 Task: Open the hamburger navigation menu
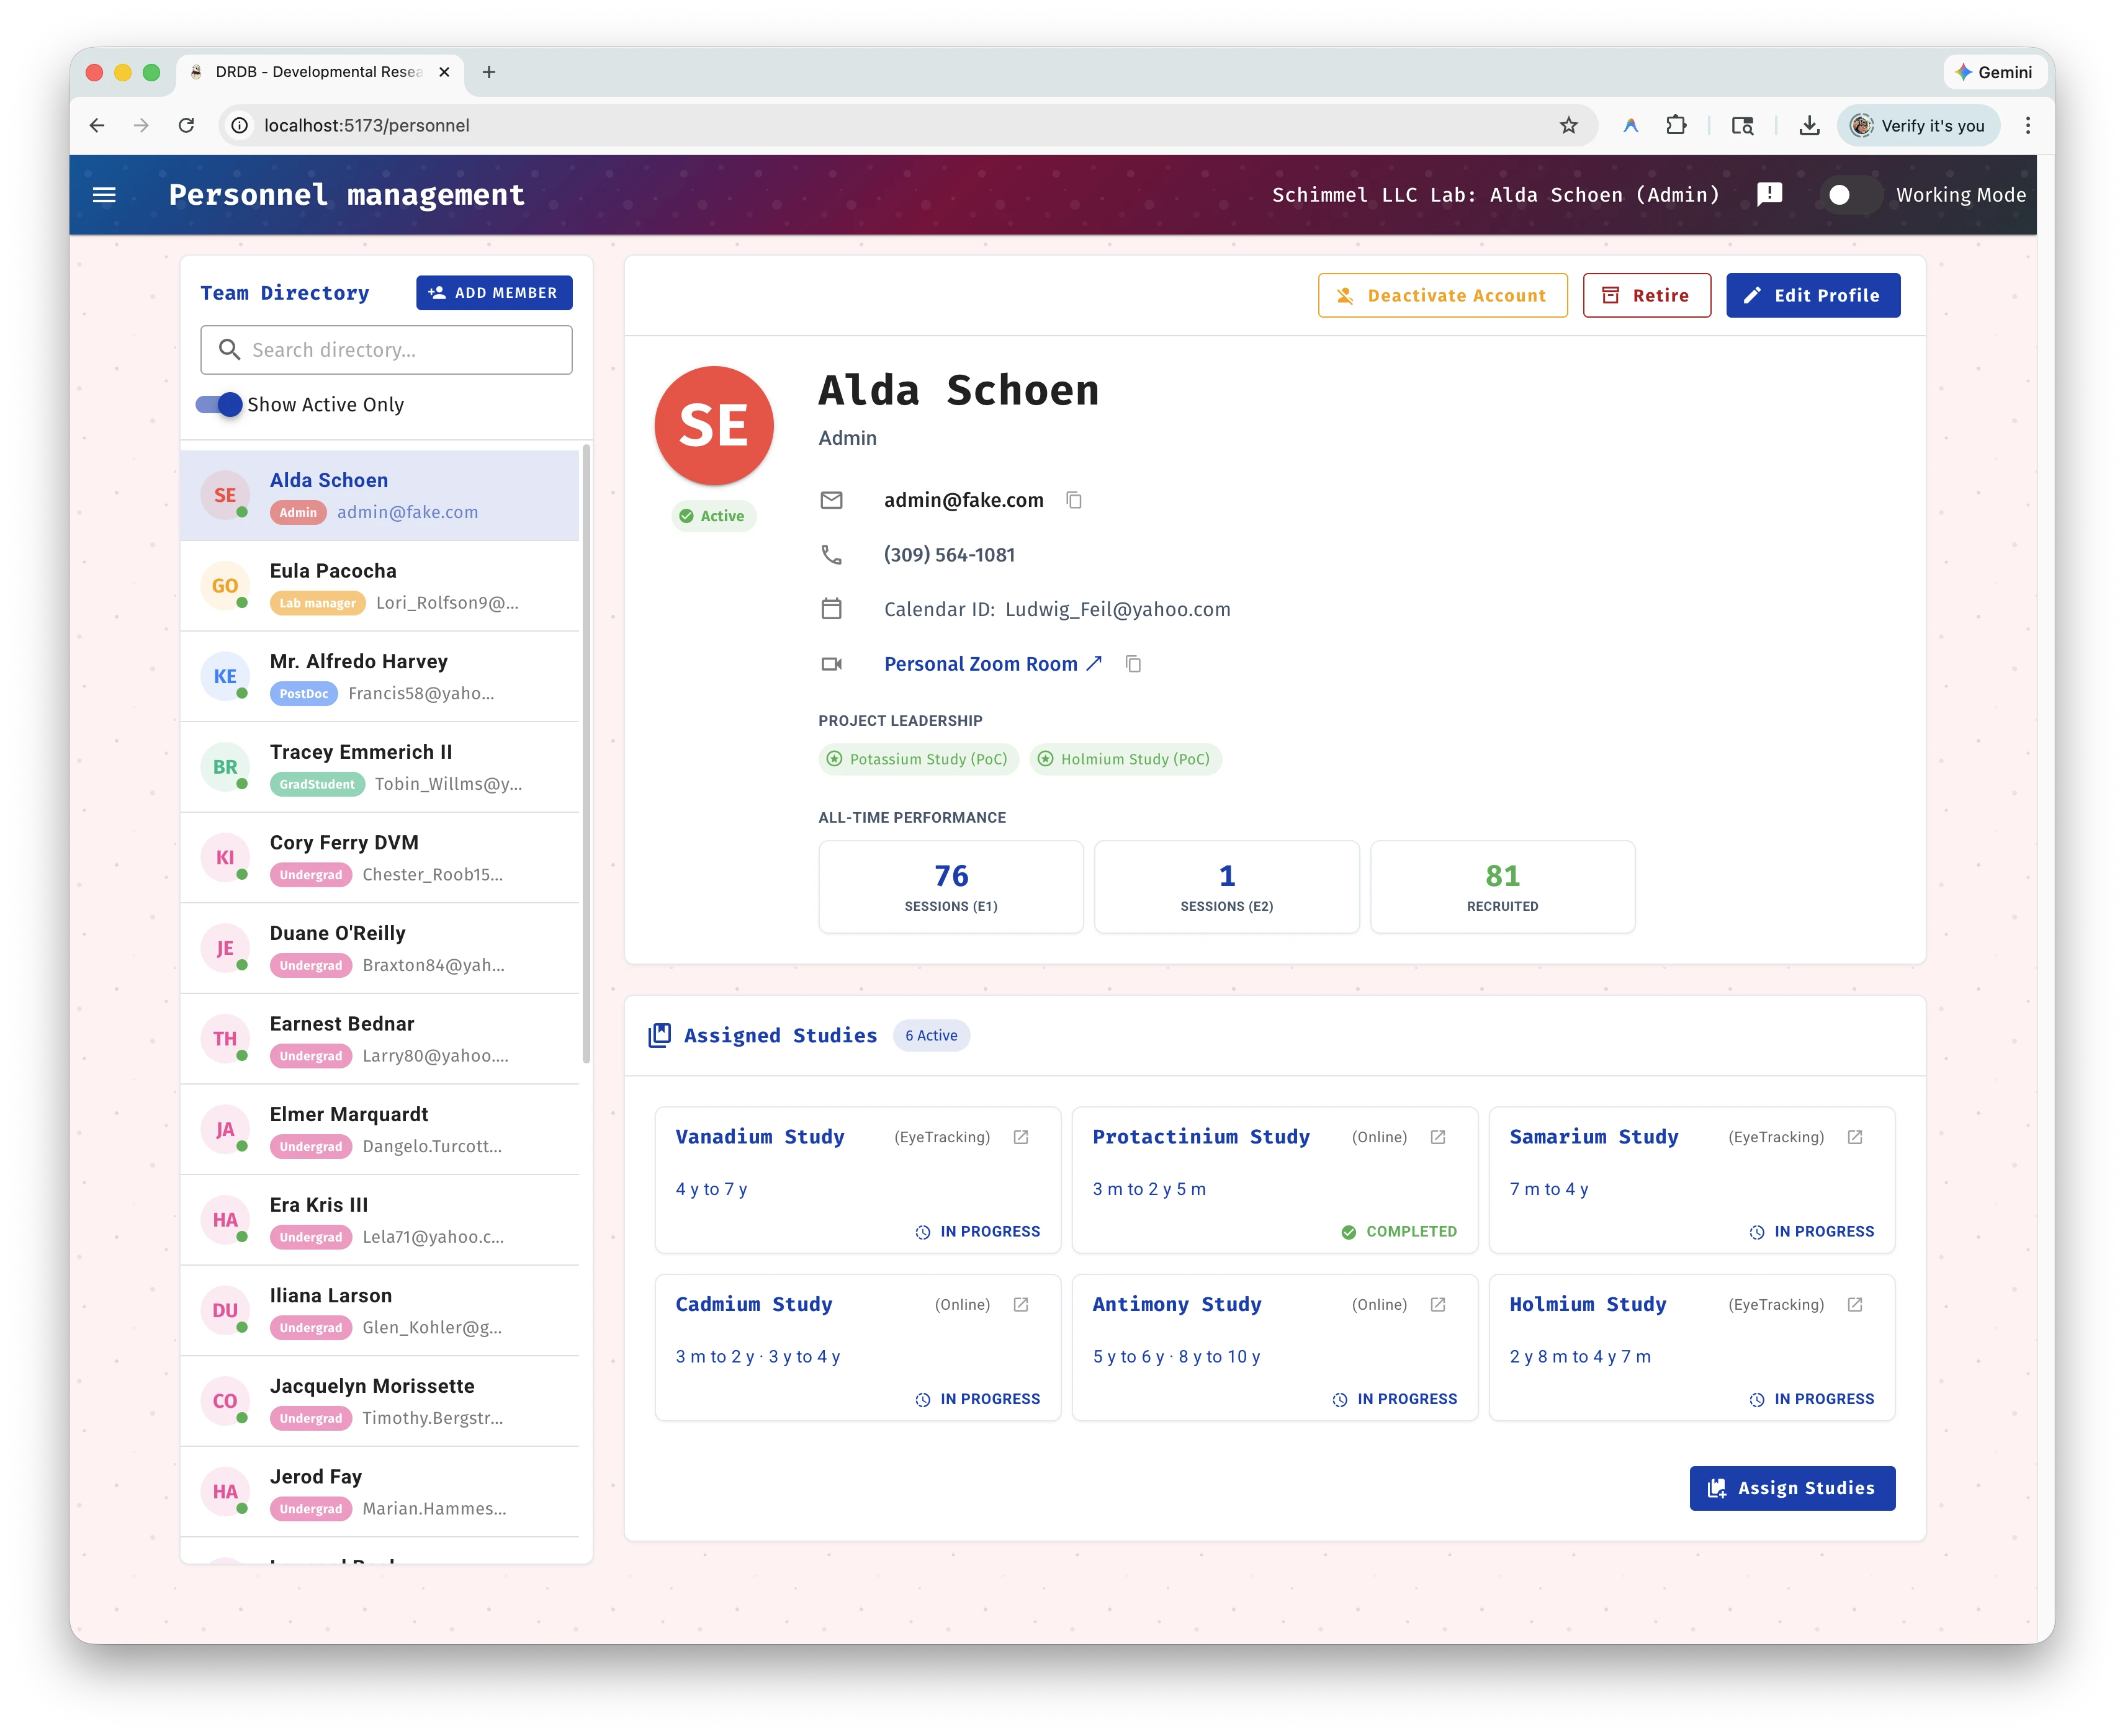pos(104,195)
